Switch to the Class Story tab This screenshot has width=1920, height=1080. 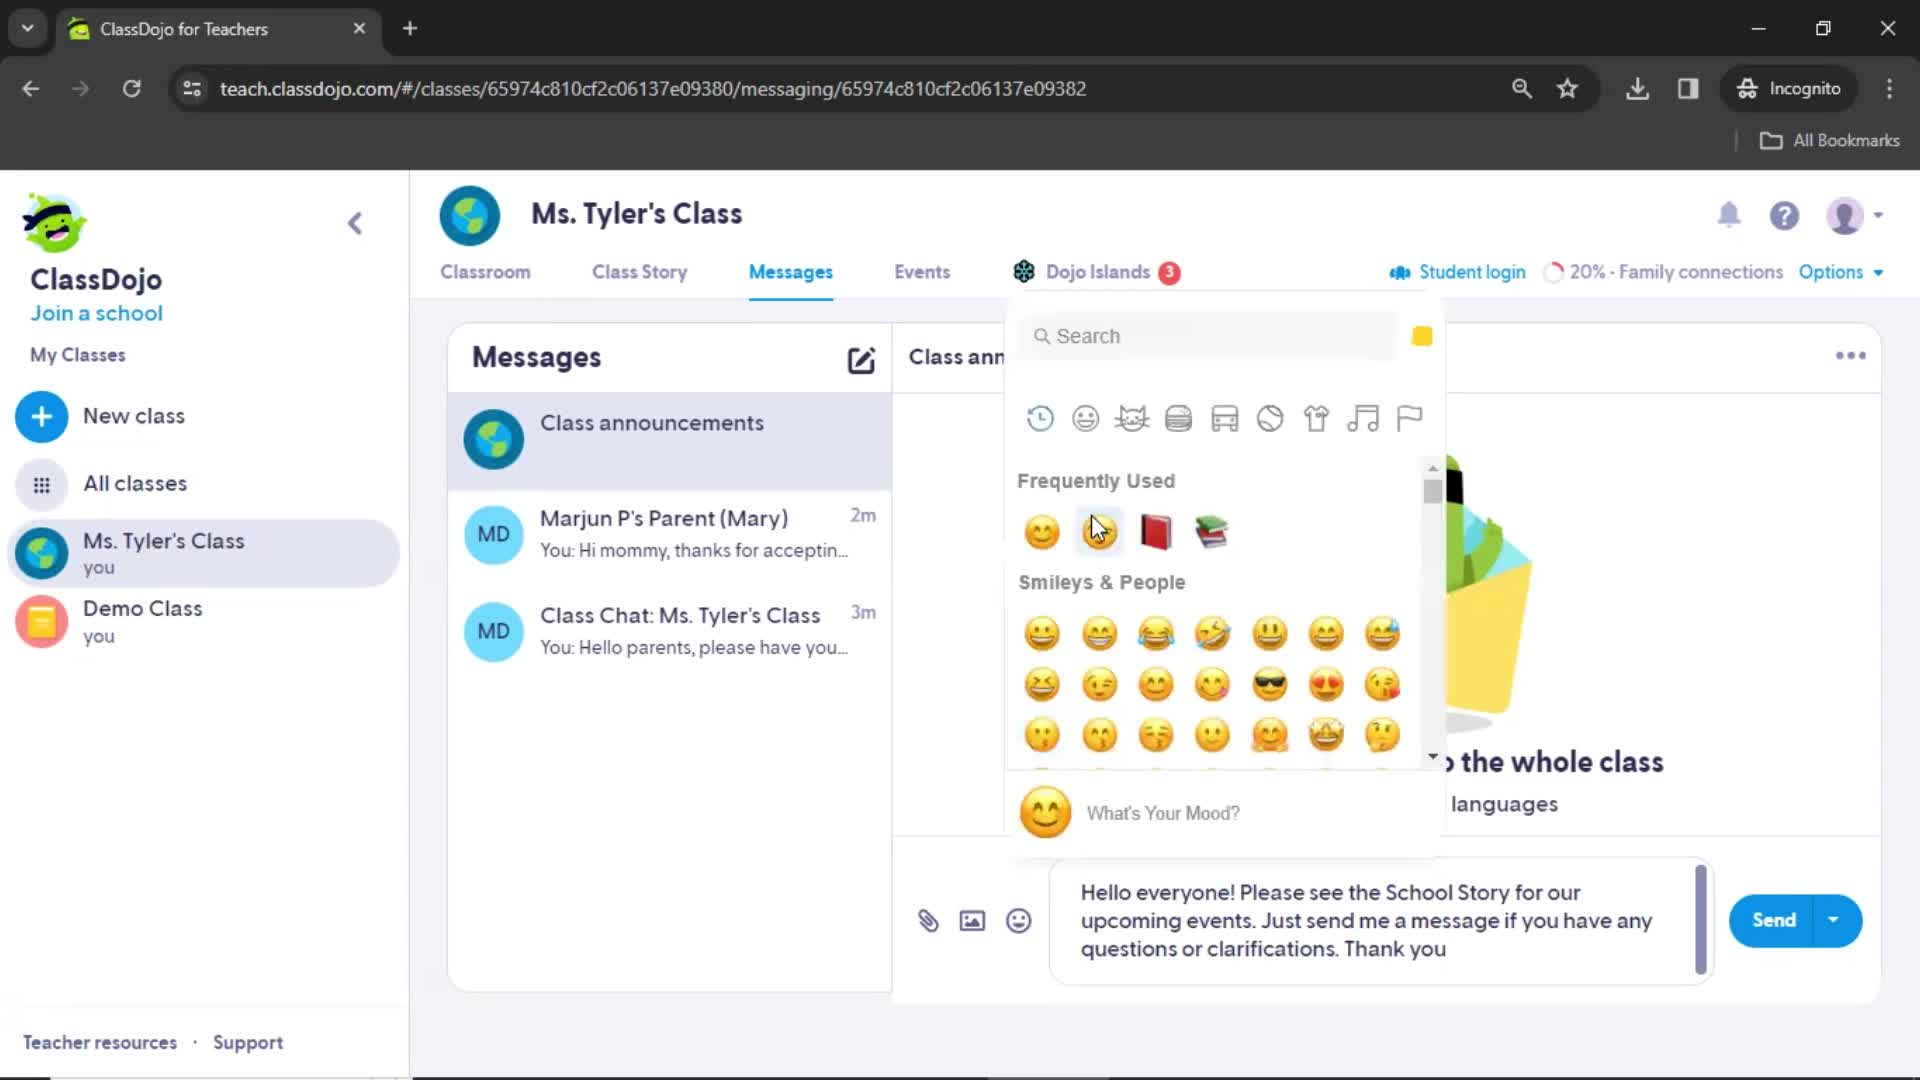point(639,272)
